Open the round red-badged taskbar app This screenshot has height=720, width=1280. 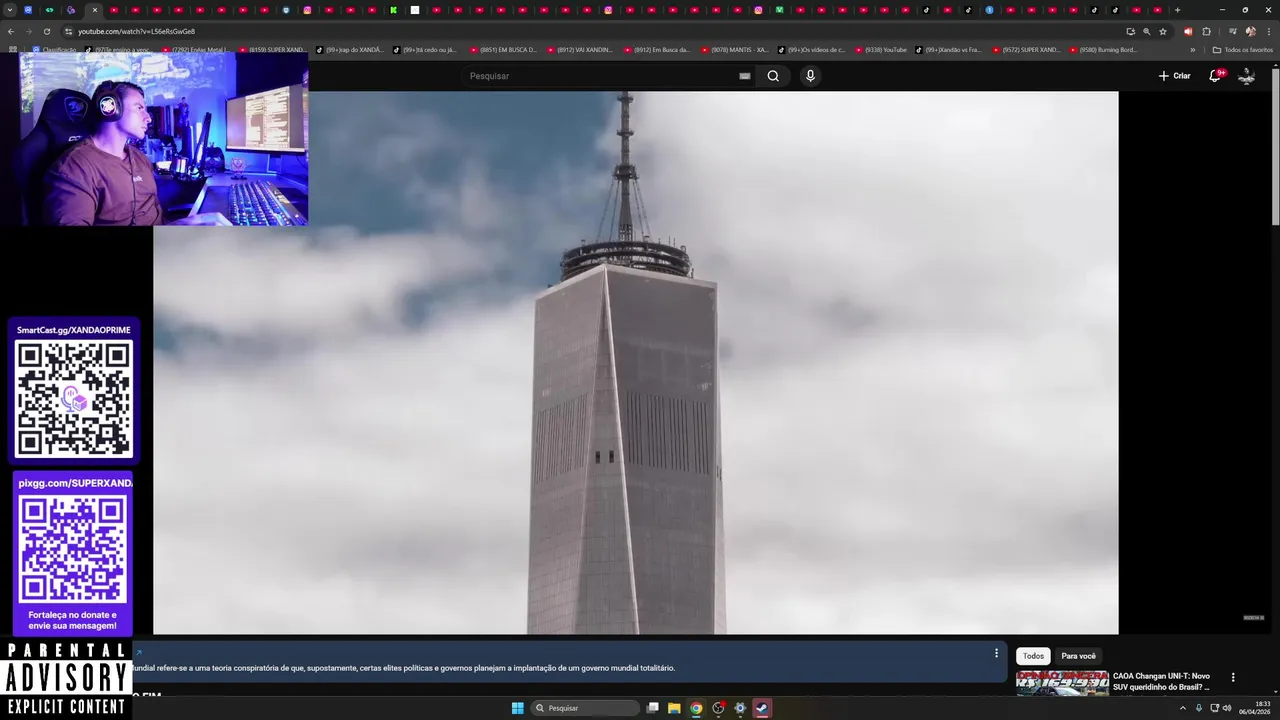click(718, 708)
